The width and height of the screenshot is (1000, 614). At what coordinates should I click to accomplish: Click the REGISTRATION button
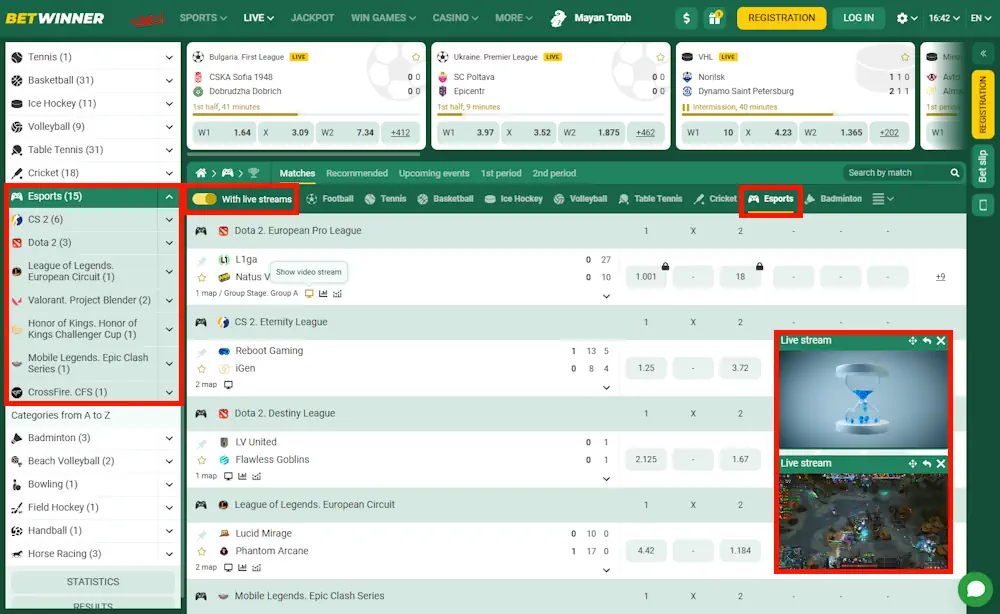[780, 17]
